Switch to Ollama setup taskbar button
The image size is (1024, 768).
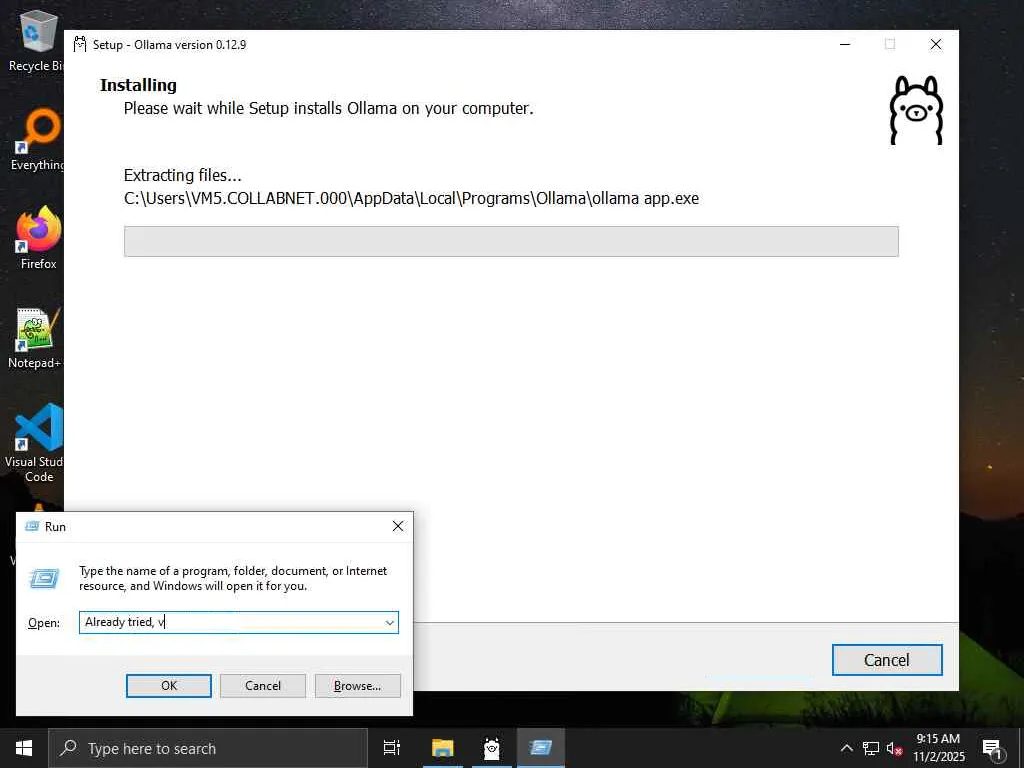tap(492, 748)
